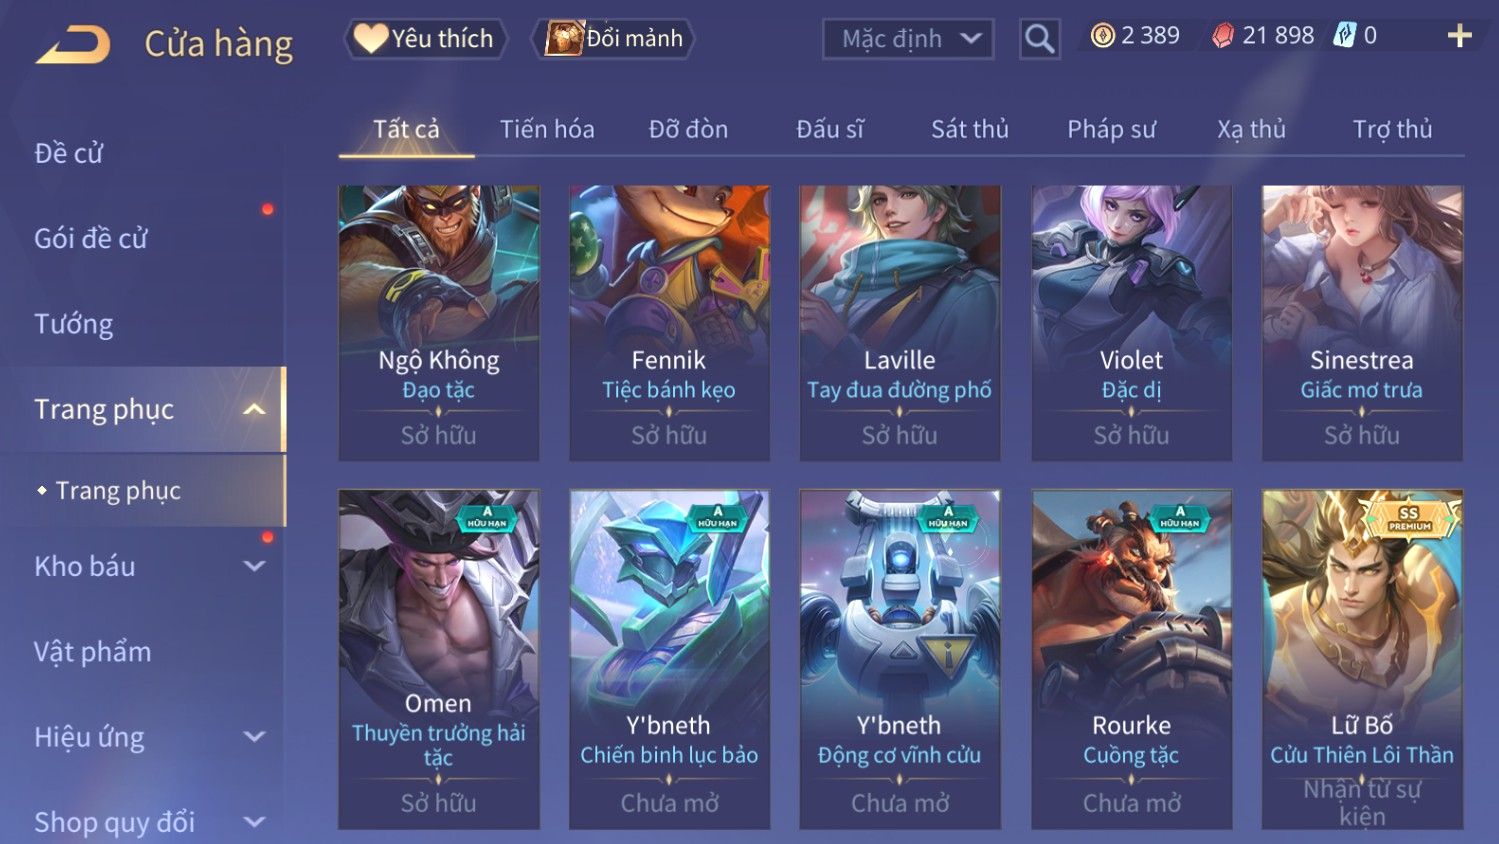This screenshot has height=844, width=1499.
Task: Open the Mặc định sort dropdown
Action: click(x=908, y=39)
